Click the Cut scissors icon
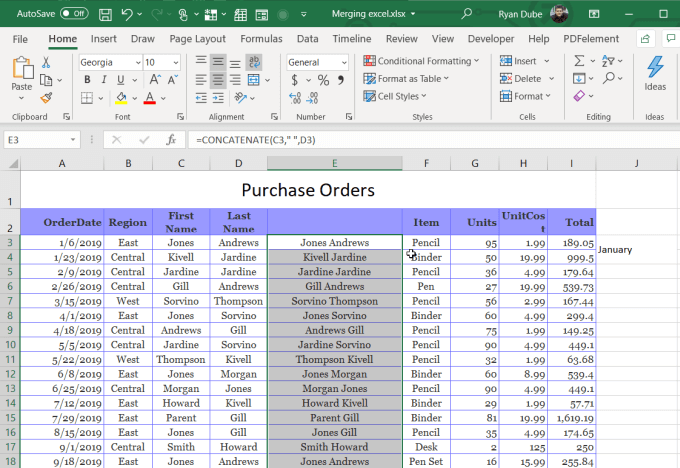Viewport: 680px width, 468px height. click(x=46, y=62)
